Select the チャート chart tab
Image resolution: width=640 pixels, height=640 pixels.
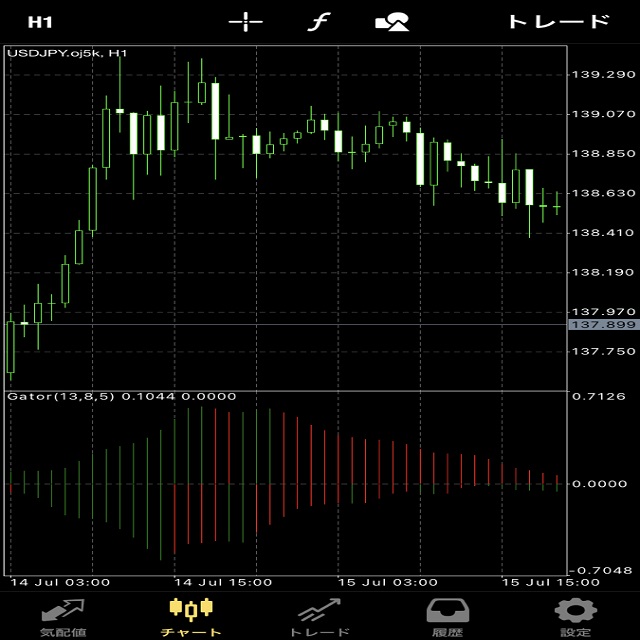(191, 618)
